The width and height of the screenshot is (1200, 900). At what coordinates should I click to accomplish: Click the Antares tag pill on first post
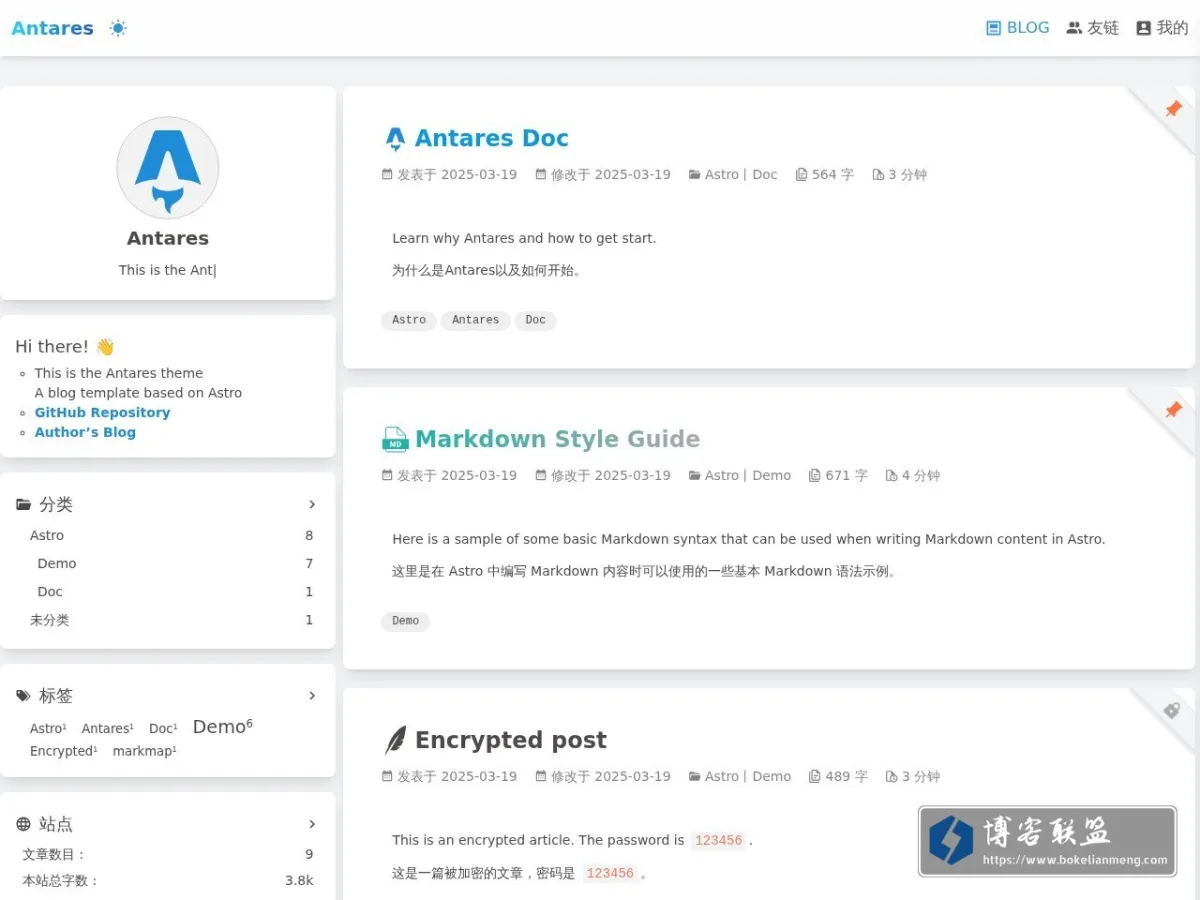pyautogui.click(x=475, y=320)
